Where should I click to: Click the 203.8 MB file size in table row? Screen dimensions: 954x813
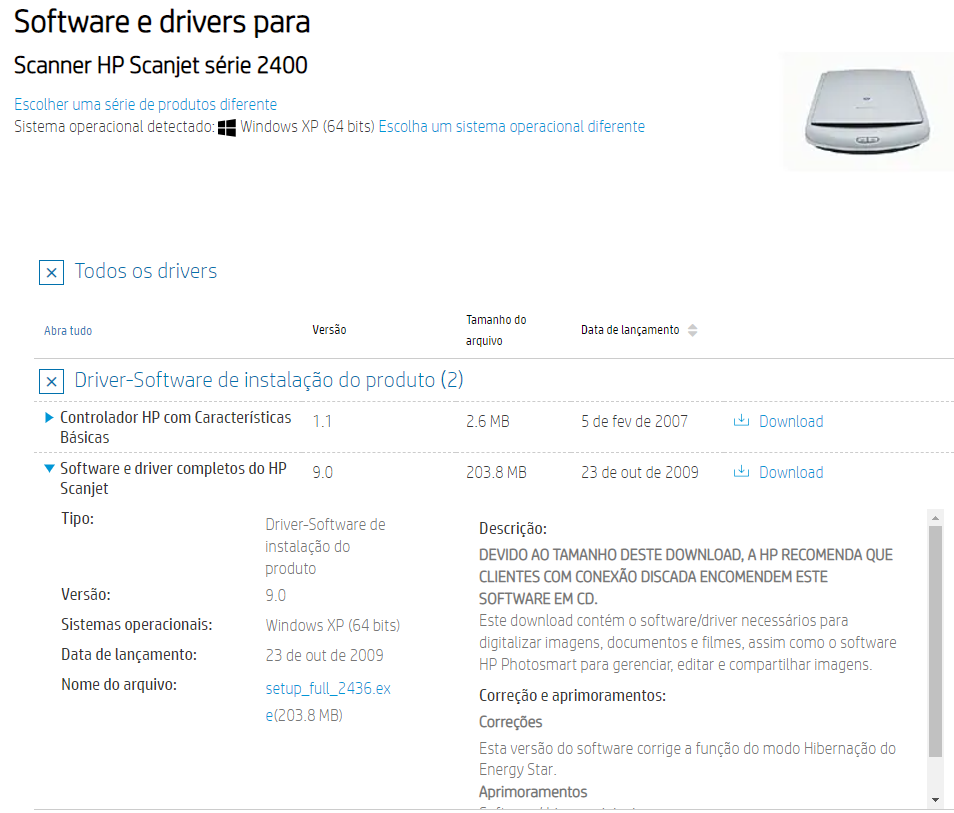point(496,472)
